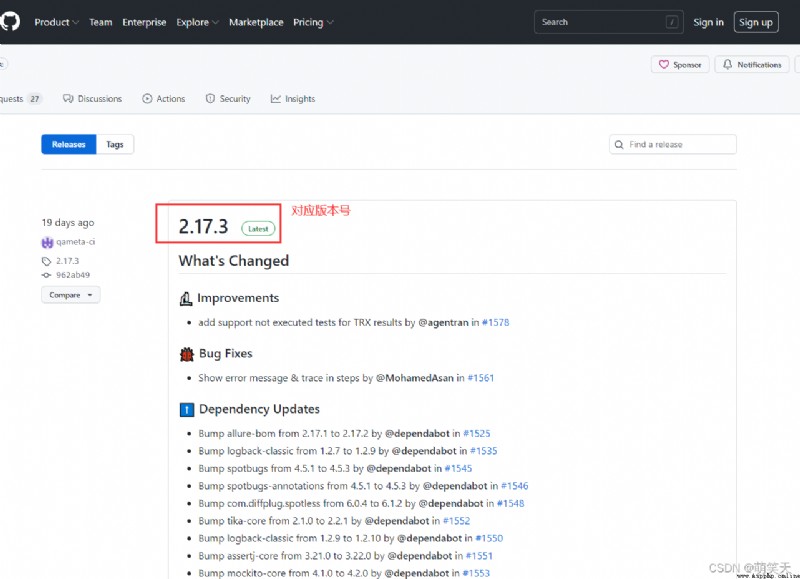Image resolution: width=800 pixels, height=579 pixels.
Task: Open pull request #1546 for spotbugs-annotations
Action: (514, 486)
